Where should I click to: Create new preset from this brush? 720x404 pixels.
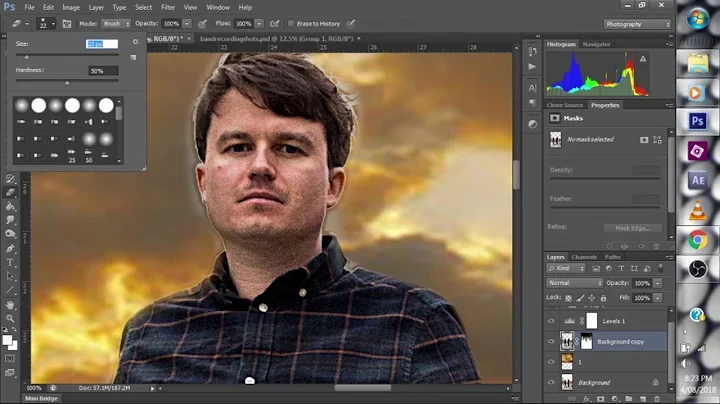133,57
